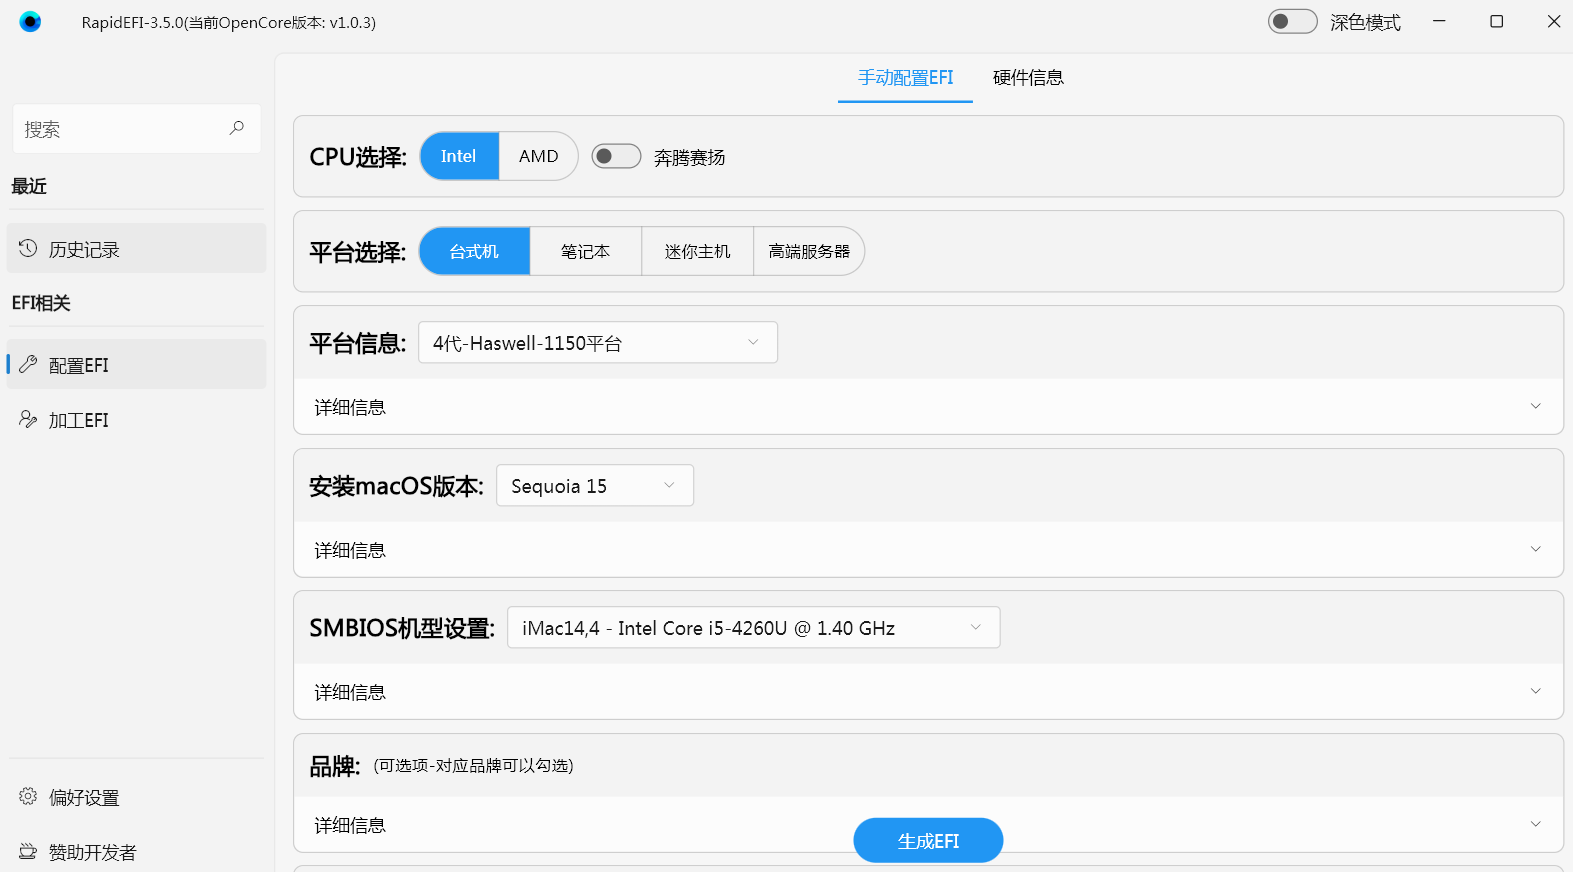The image size is (1573, 872).
Task: Click the RapidEFI app logo icon
Action: tap(30, 21)
